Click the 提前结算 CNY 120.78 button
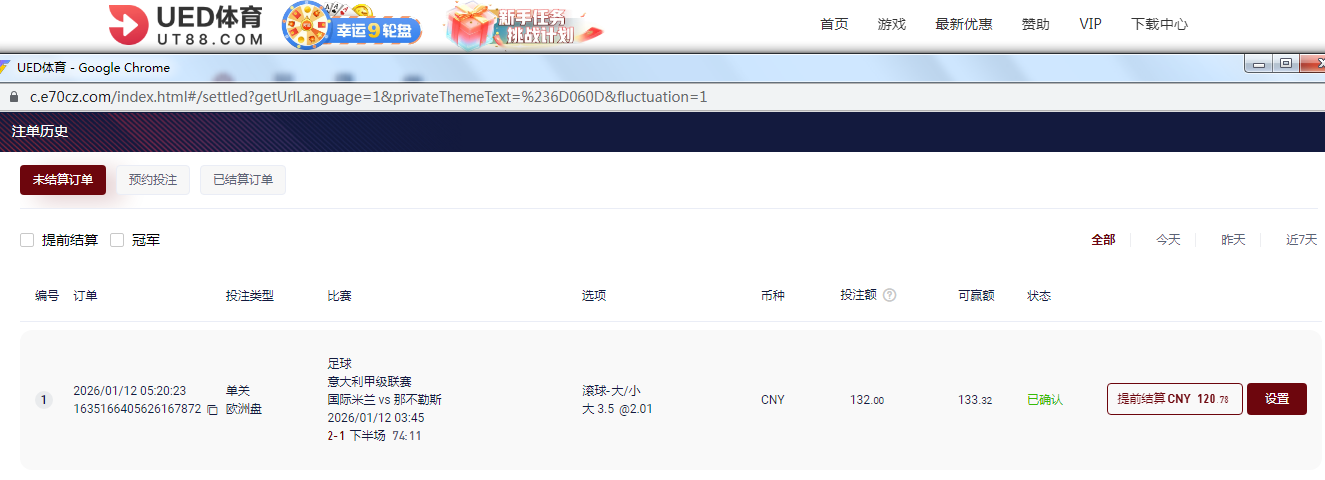This screenshot has width=1325, height=480. pyautogui.click(x=1175, y=399)
